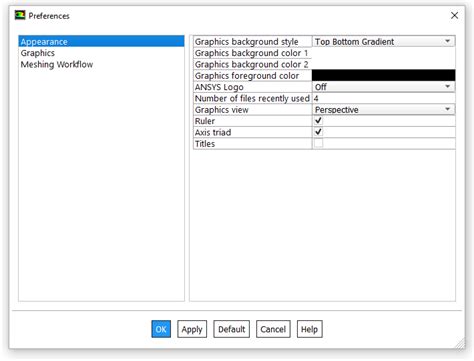Image resolution: width=474 pixels, height=361 pixels.
Task: Edit Number of files recently used field
Action: pyautogui.click(x=383, y=98)
